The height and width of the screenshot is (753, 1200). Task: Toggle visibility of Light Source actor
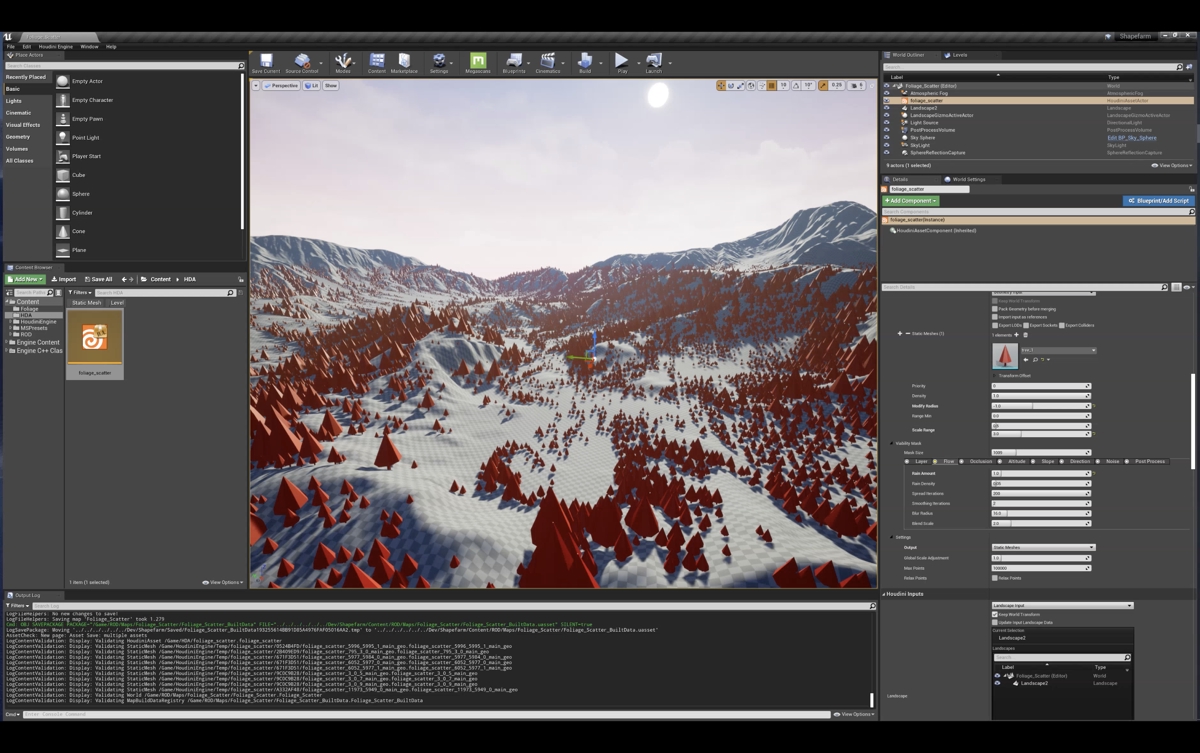click(886, 123)
